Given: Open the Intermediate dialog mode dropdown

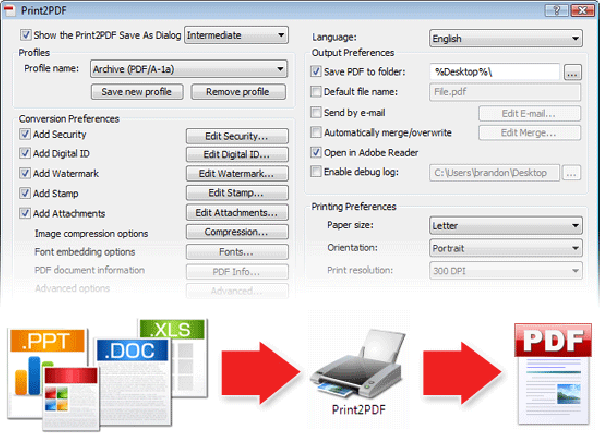Looking at the screenshot, I should tap(236, 35).
